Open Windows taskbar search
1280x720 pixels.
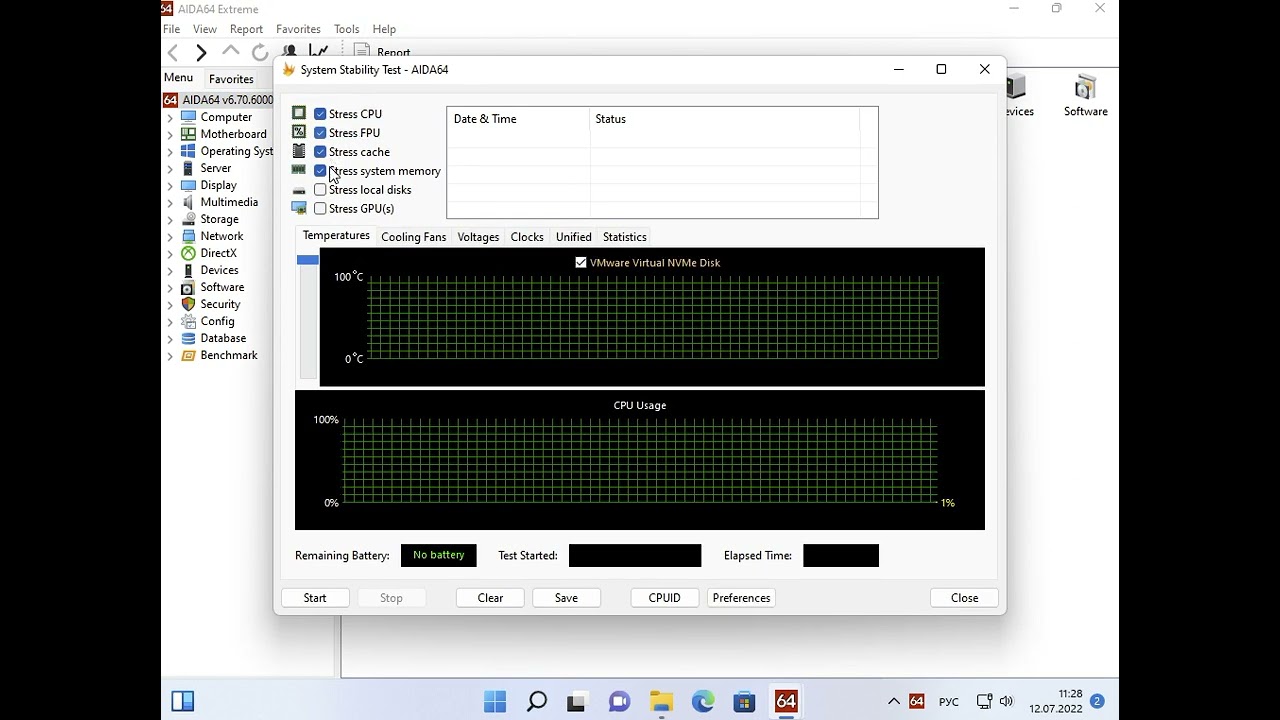click(x=537, y=701)
